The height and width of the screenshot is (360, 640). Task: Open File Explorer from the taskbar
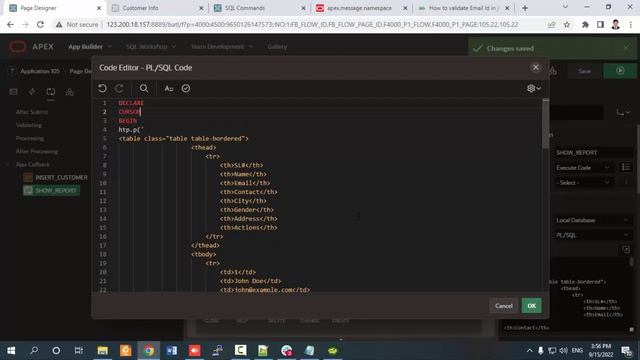click(102, 351)
